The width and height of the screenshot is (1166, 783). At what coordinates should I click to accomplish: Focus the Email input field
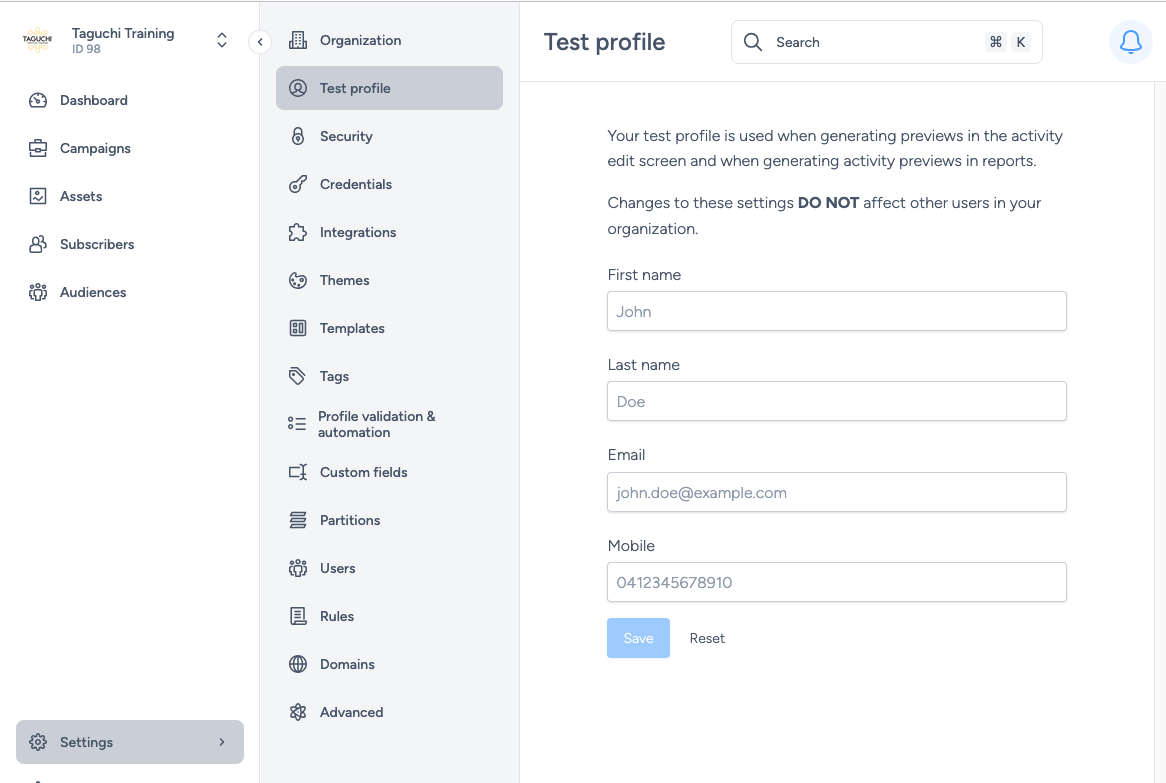tap(837, 492)
